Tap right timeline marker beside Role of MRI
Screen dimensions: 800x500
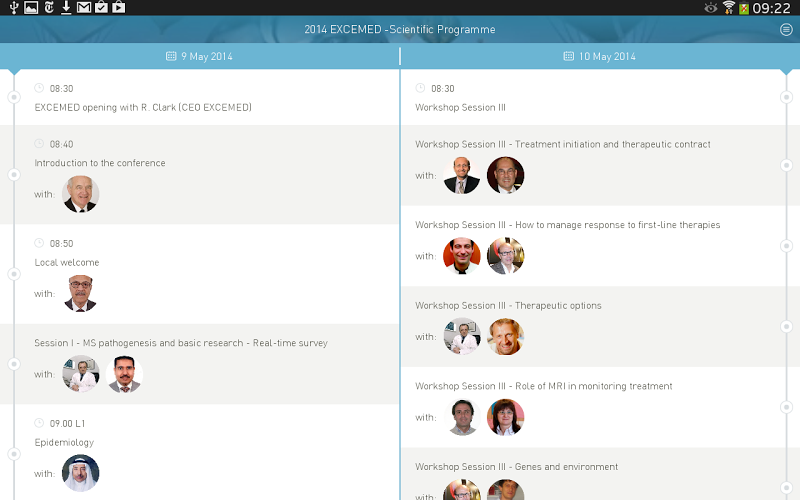click(786, 407)
